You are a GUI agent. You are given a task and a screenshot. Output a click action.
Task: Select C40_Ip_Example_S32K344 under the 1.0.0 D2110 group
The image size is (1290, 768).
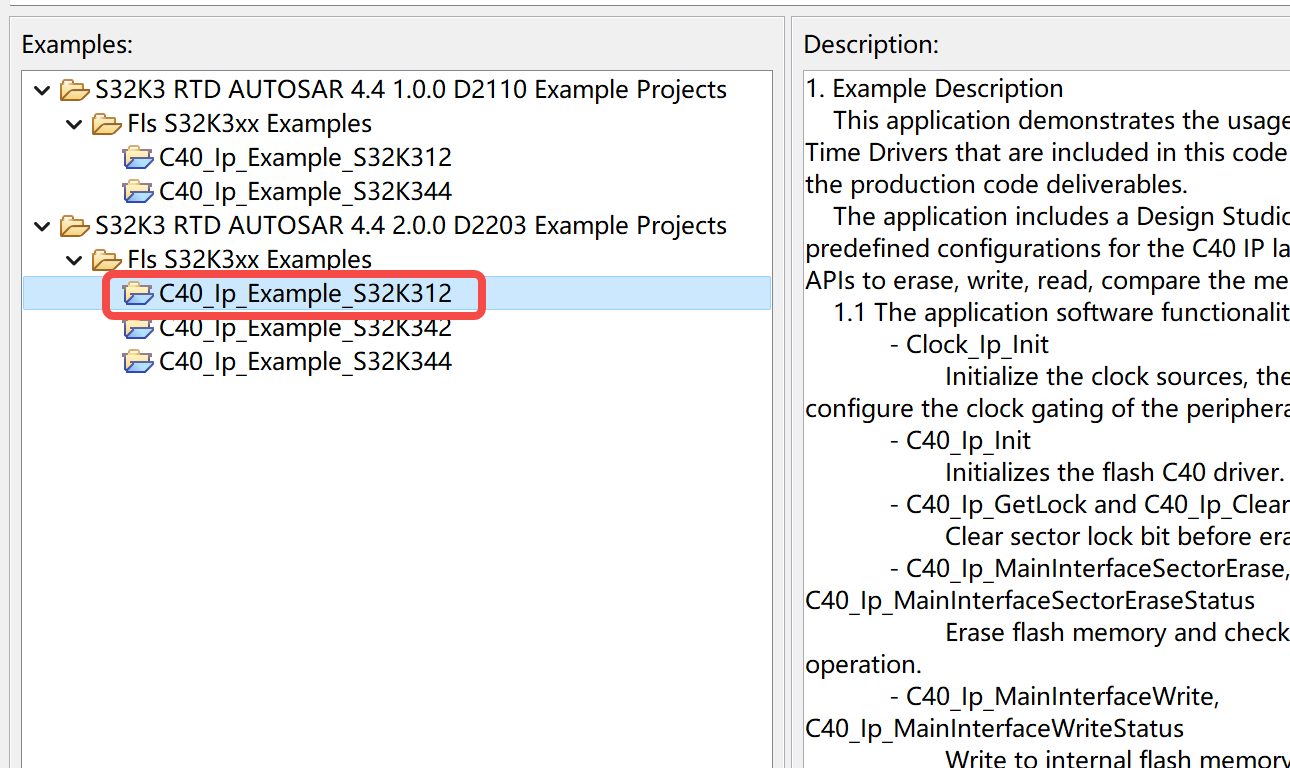pos(305,192)
